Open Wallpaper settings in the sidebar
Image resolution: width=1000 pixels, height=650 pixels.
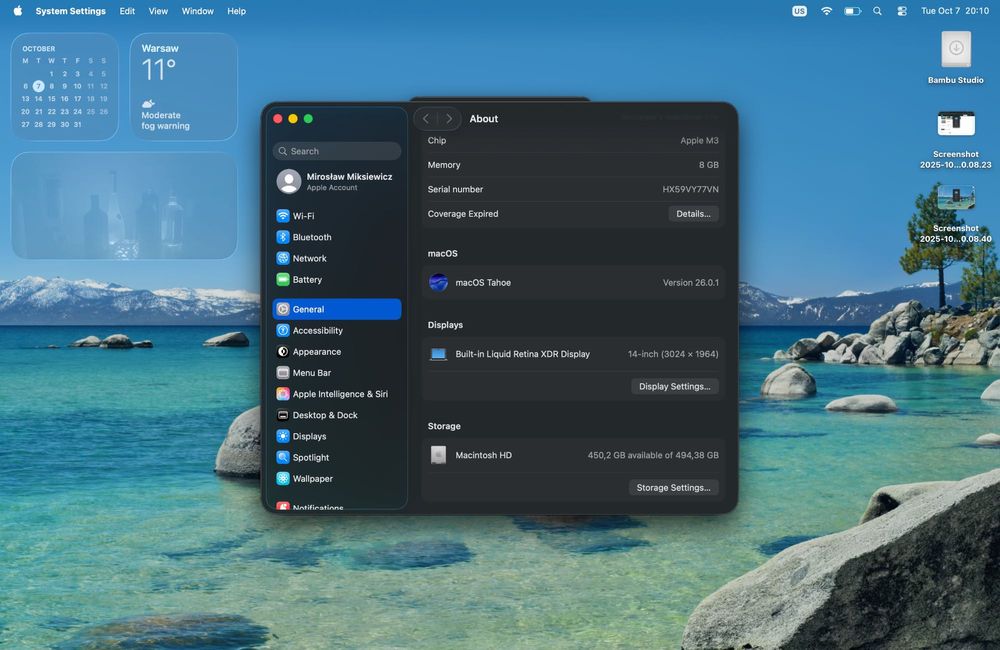tap(337, 478)
